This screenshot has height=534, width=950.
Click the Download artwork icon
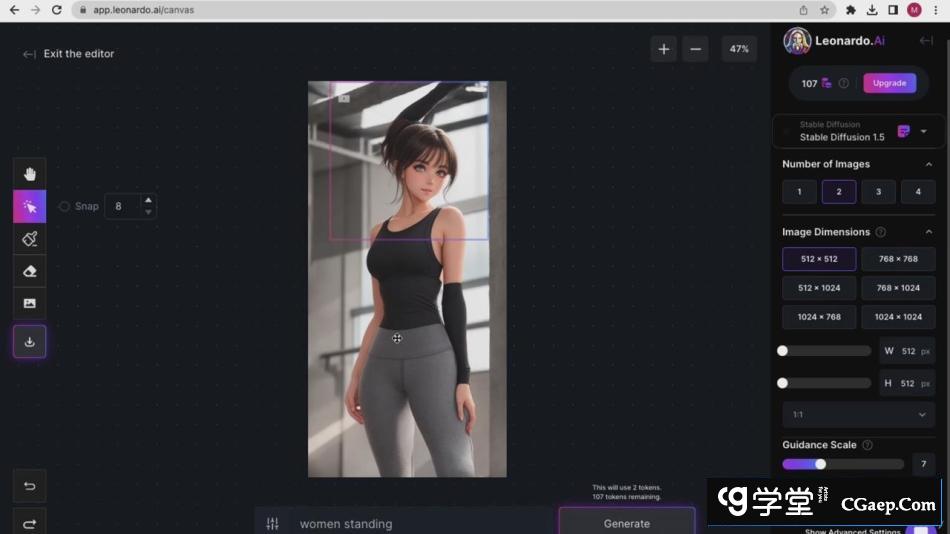29,342
